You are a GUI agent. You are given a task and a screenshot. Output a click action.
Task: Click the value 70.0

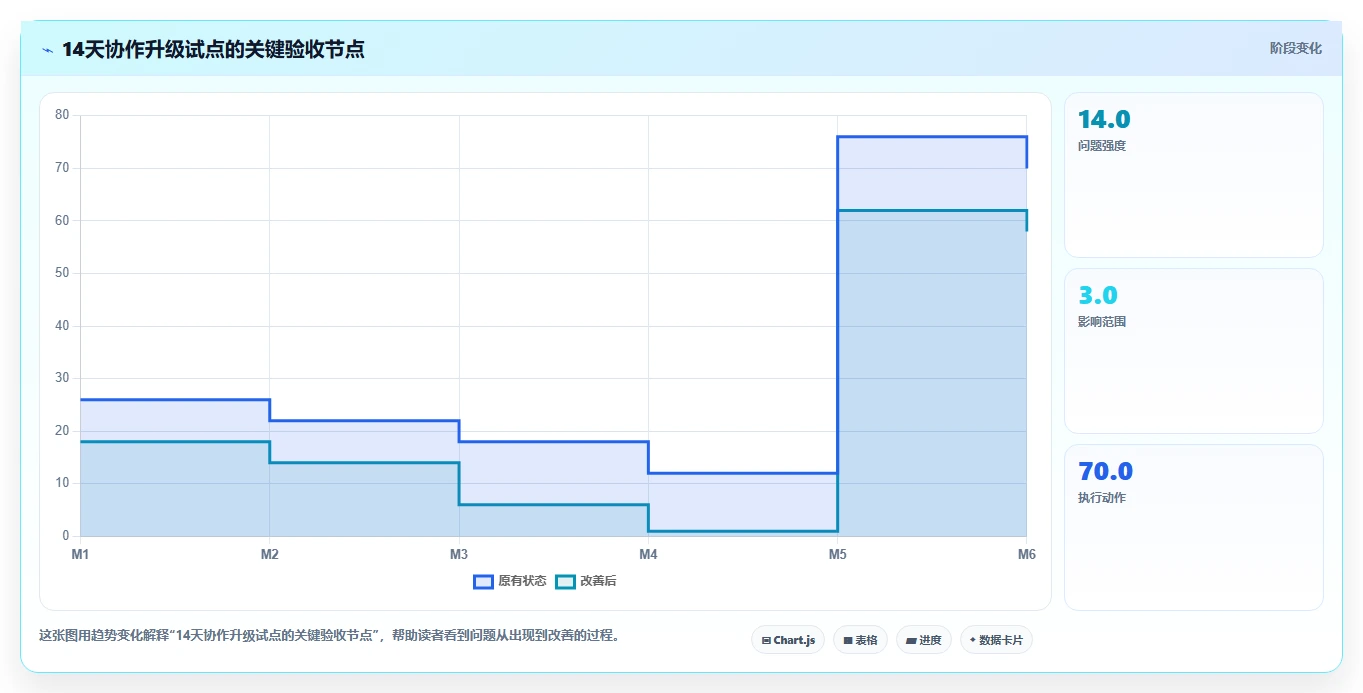1105,472
